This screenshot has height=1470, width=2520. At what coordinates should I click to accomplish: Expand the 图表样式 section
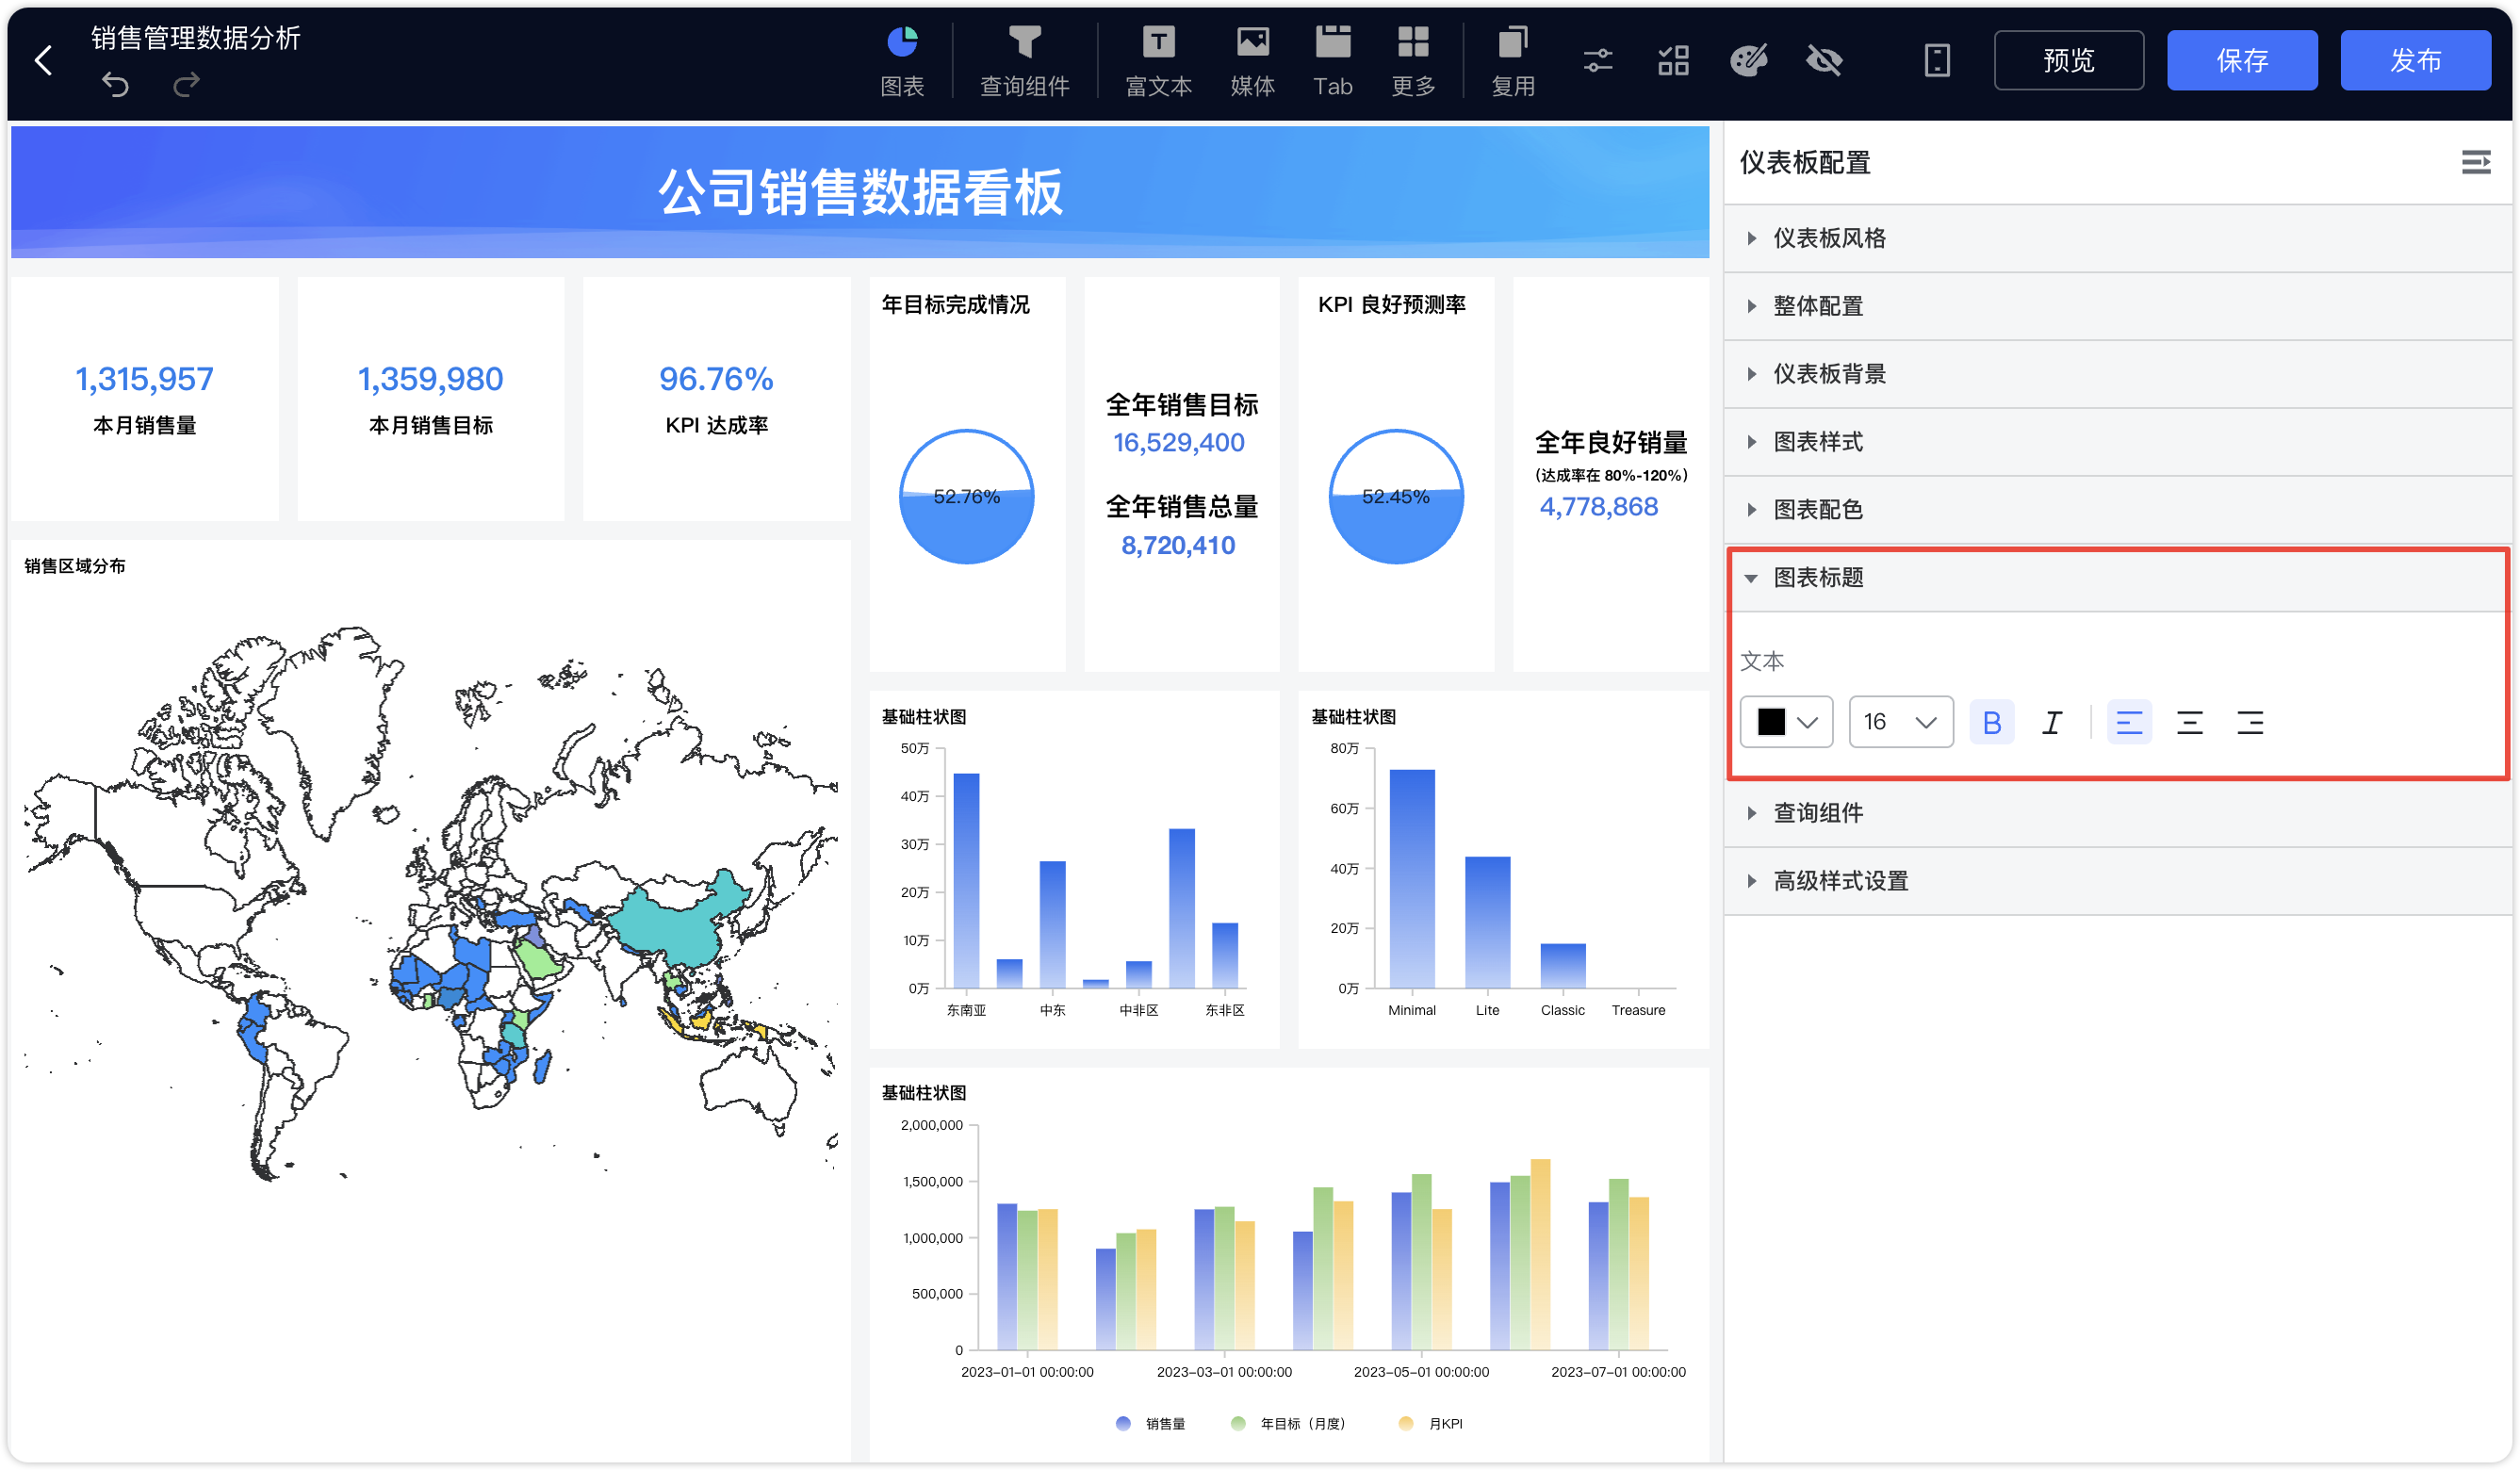coord(2117,442)
